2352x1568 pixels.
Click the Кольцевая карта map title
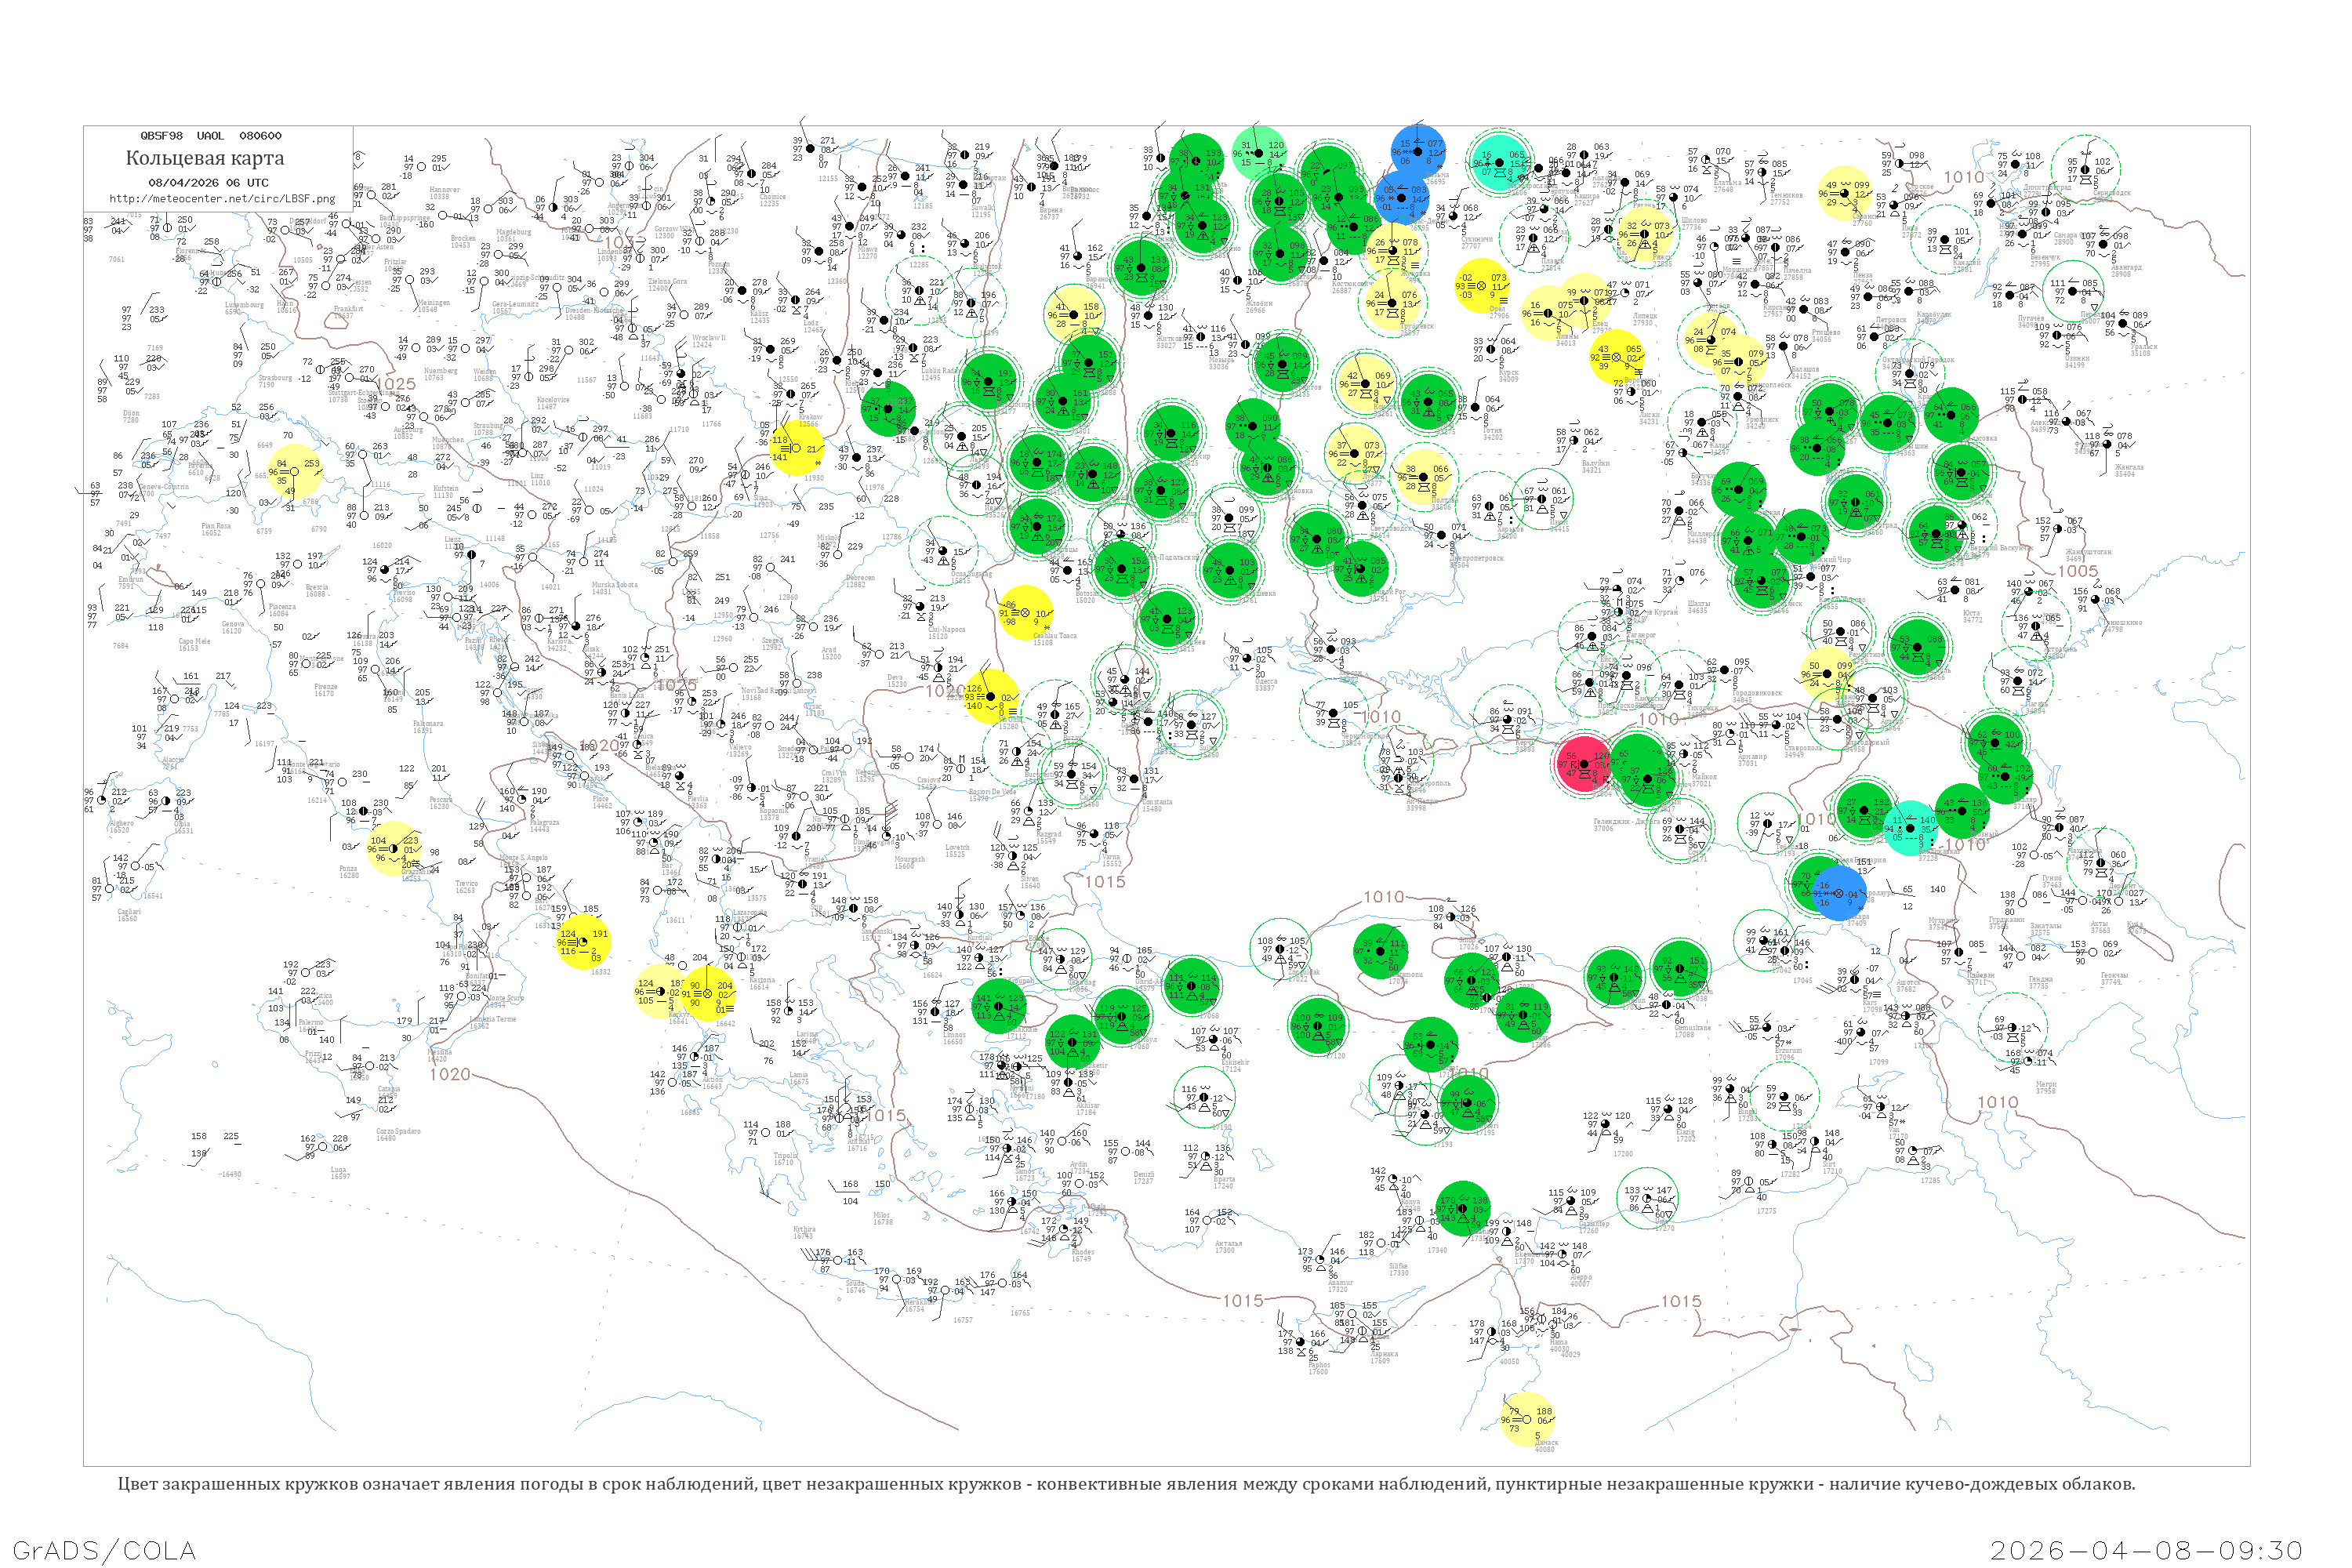click(206, 159)
